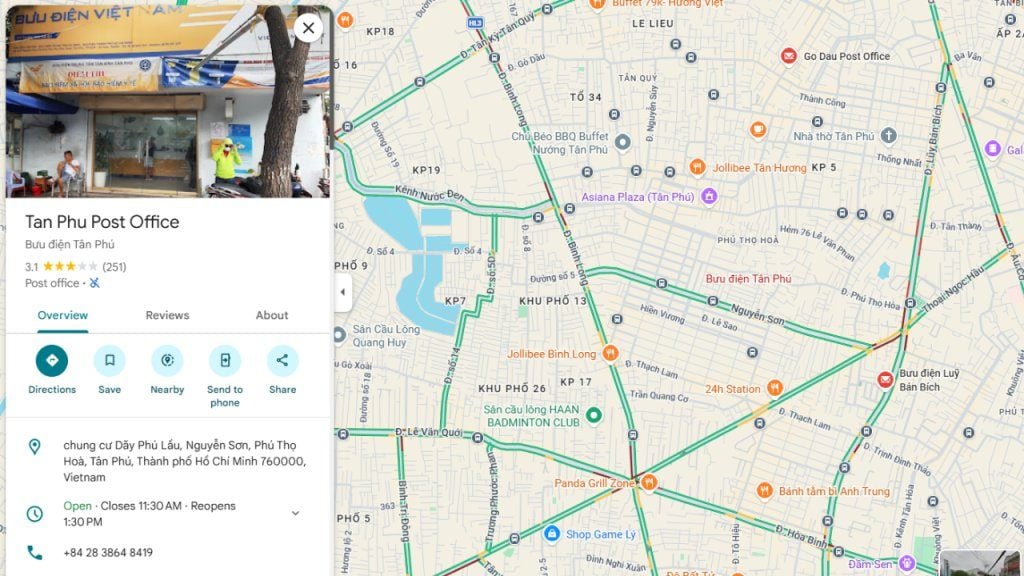The height and width of the screenshot is (576, 1024).
Task: Close the place details panel
Action: tap(308, 28)
